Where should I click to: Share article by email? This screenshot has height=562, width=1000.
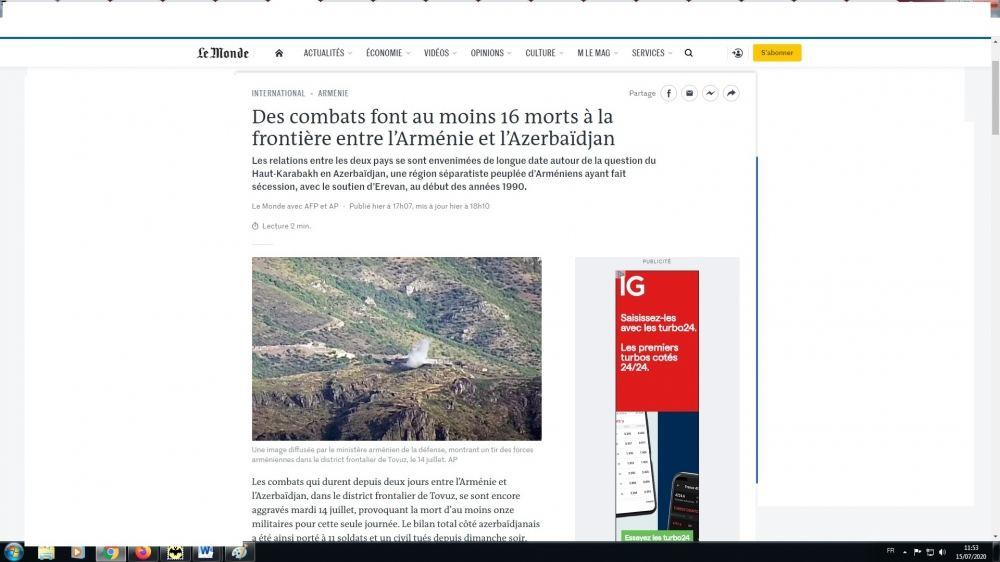pyautogui.click(x=689, y=93)
